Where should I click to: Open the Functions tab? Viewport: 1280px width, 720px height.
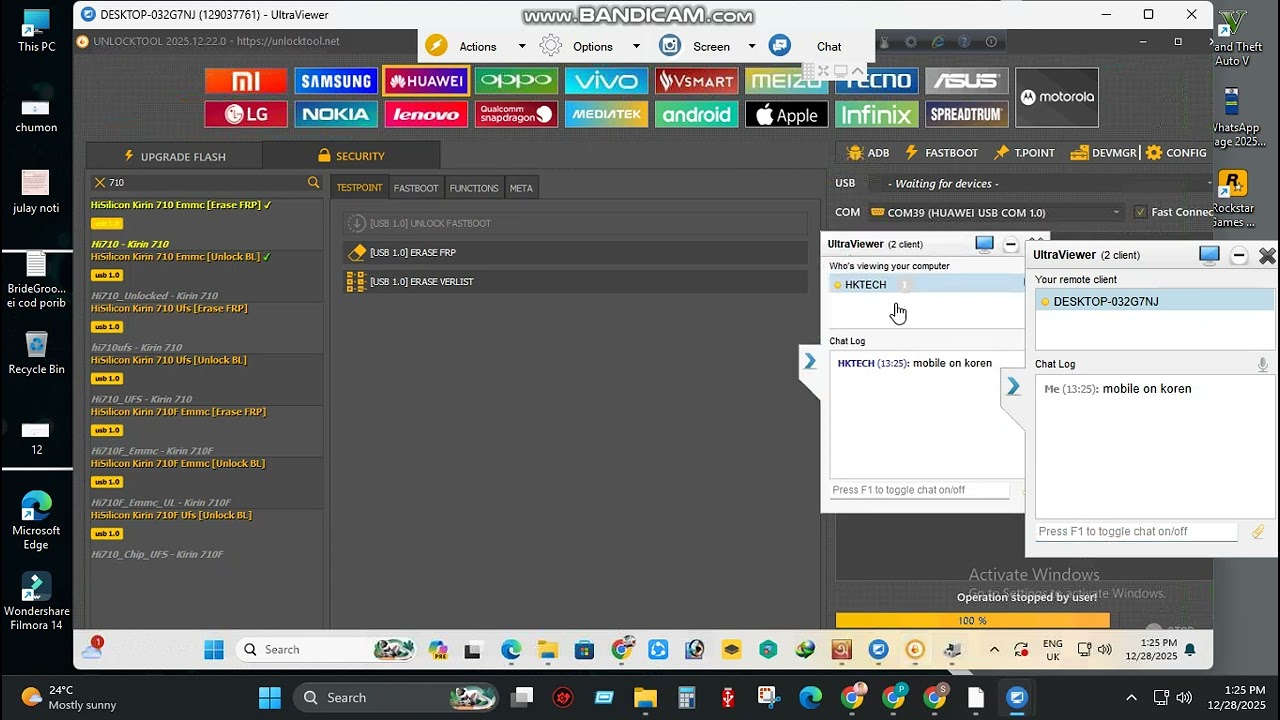474,188
